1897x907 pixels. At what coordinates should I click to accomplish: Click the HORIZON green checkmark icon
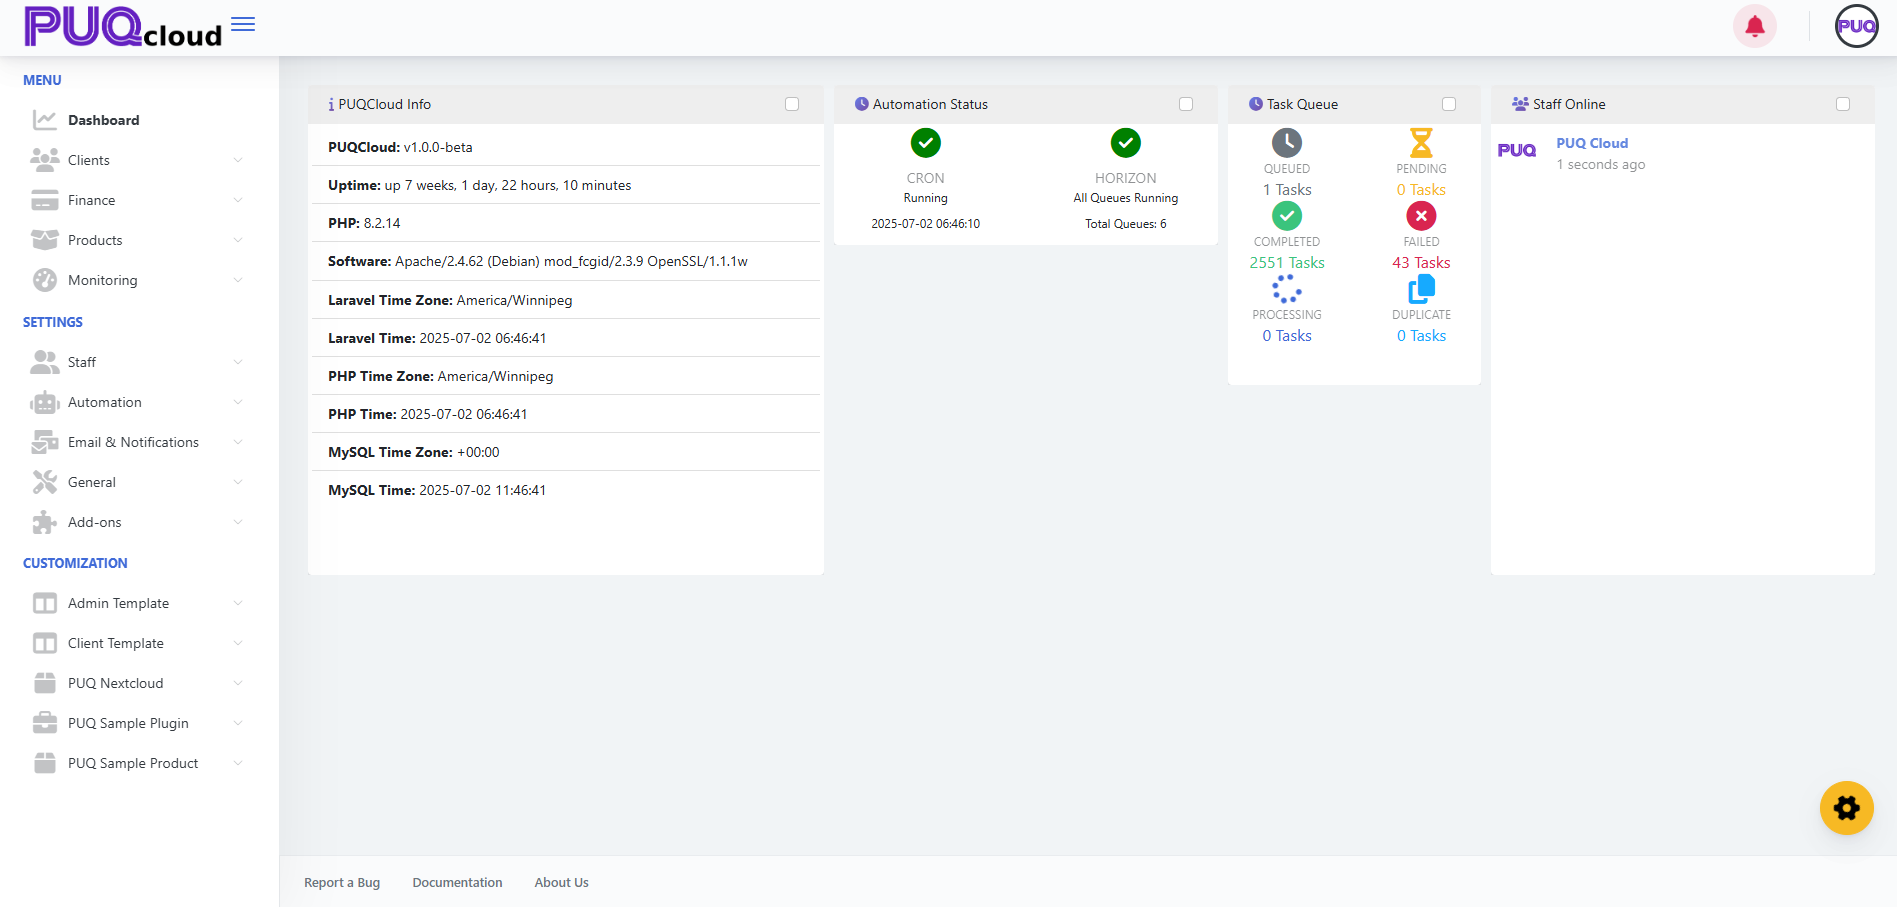click(1126, 143)
